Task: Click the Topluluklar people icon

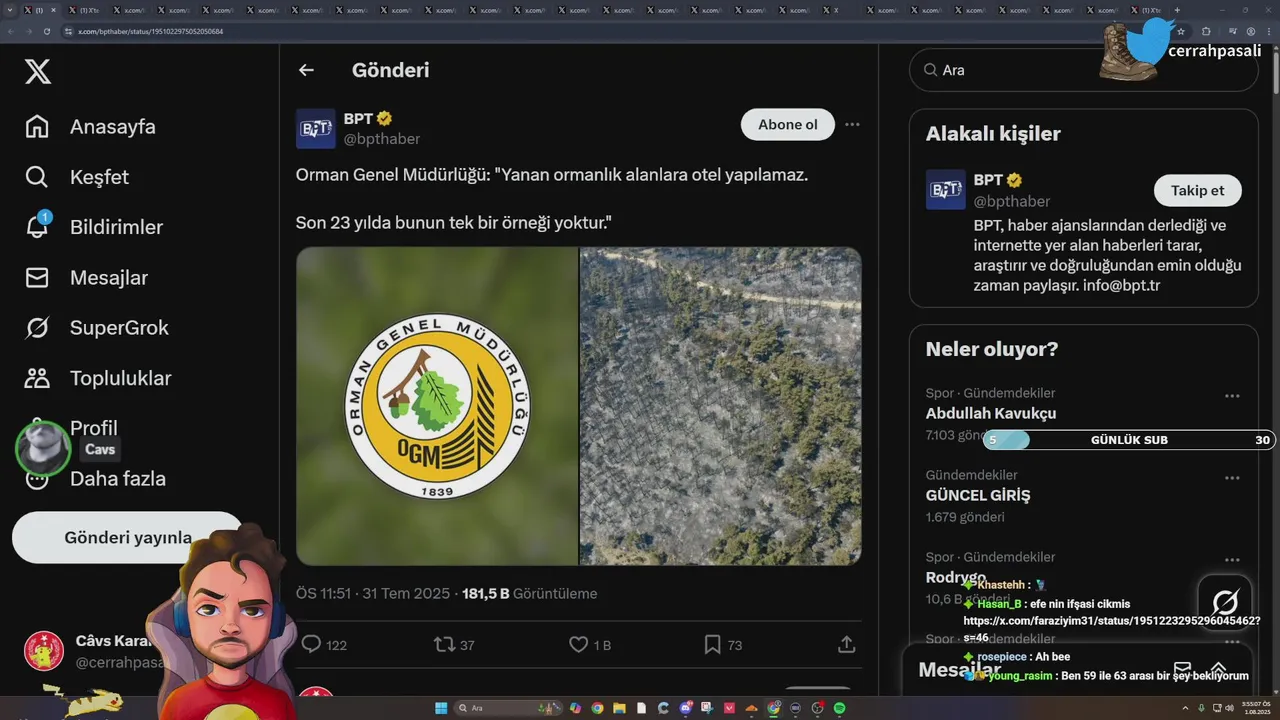Action: point(37,378)
